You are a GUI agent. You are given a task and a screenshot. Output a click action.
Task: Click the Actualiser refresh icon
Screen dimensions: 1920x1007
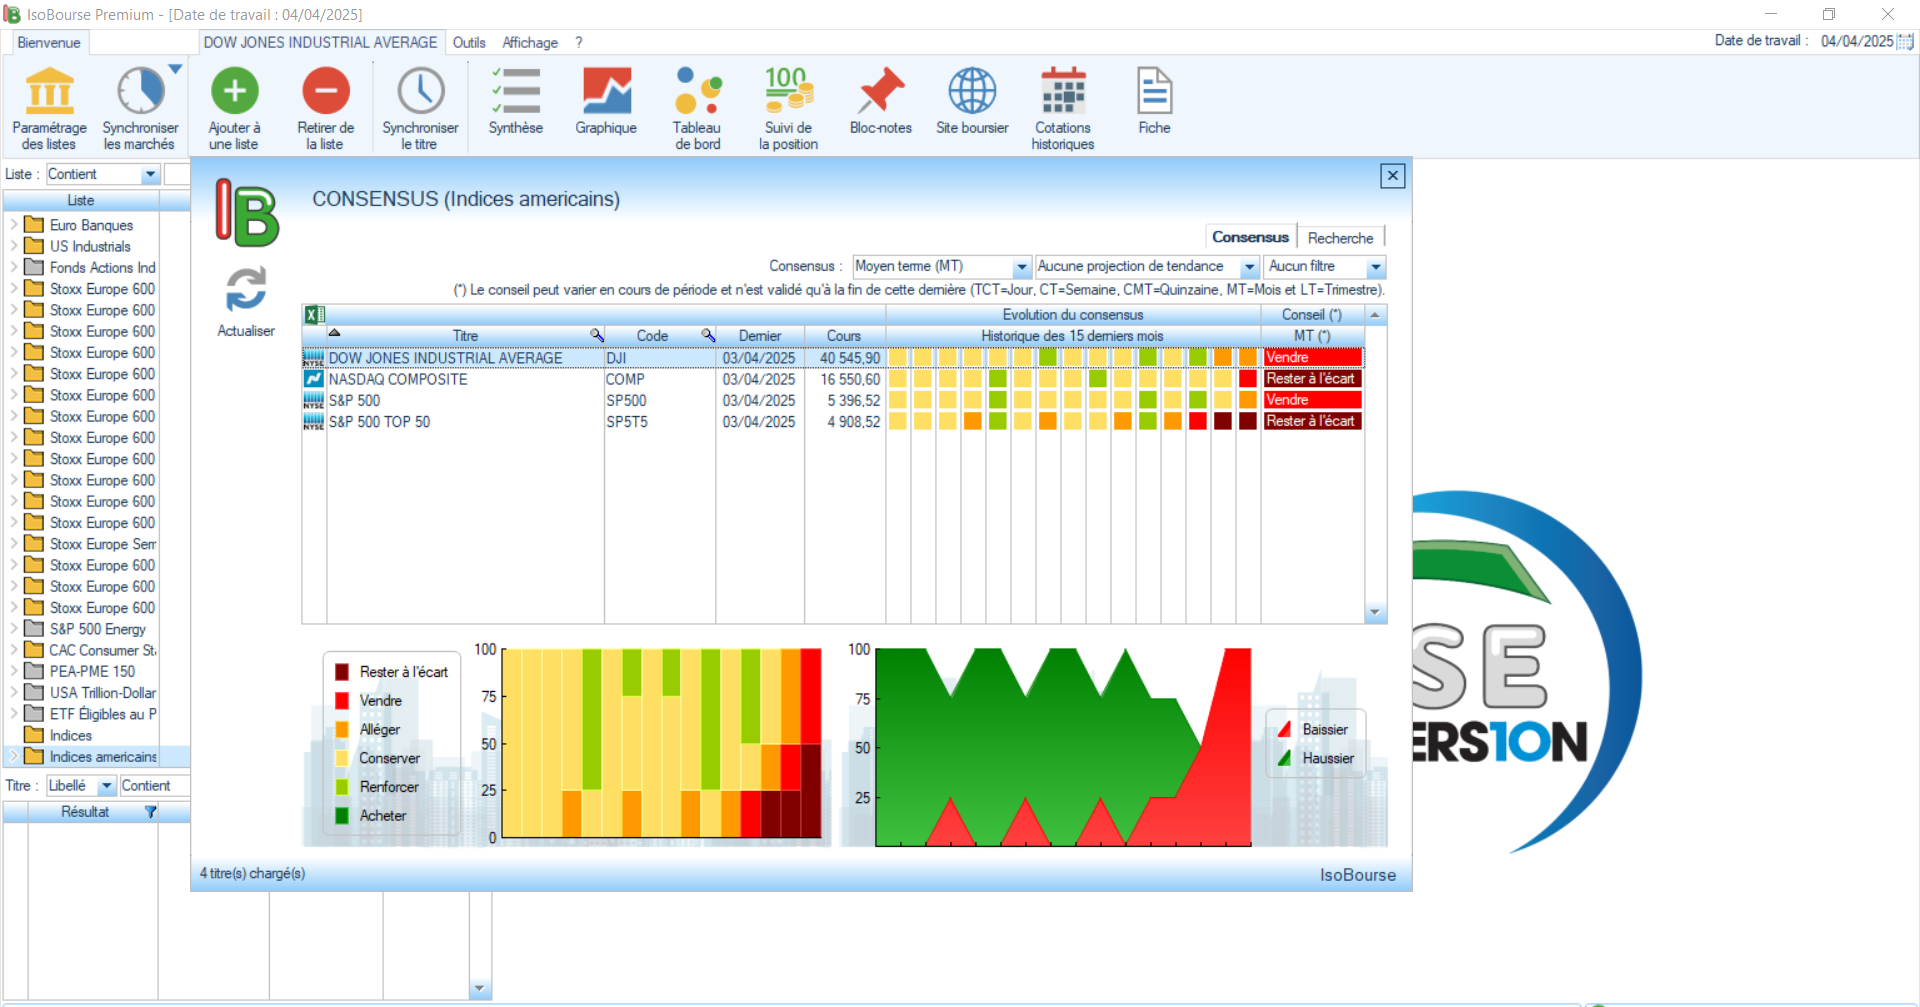[246, 291]
